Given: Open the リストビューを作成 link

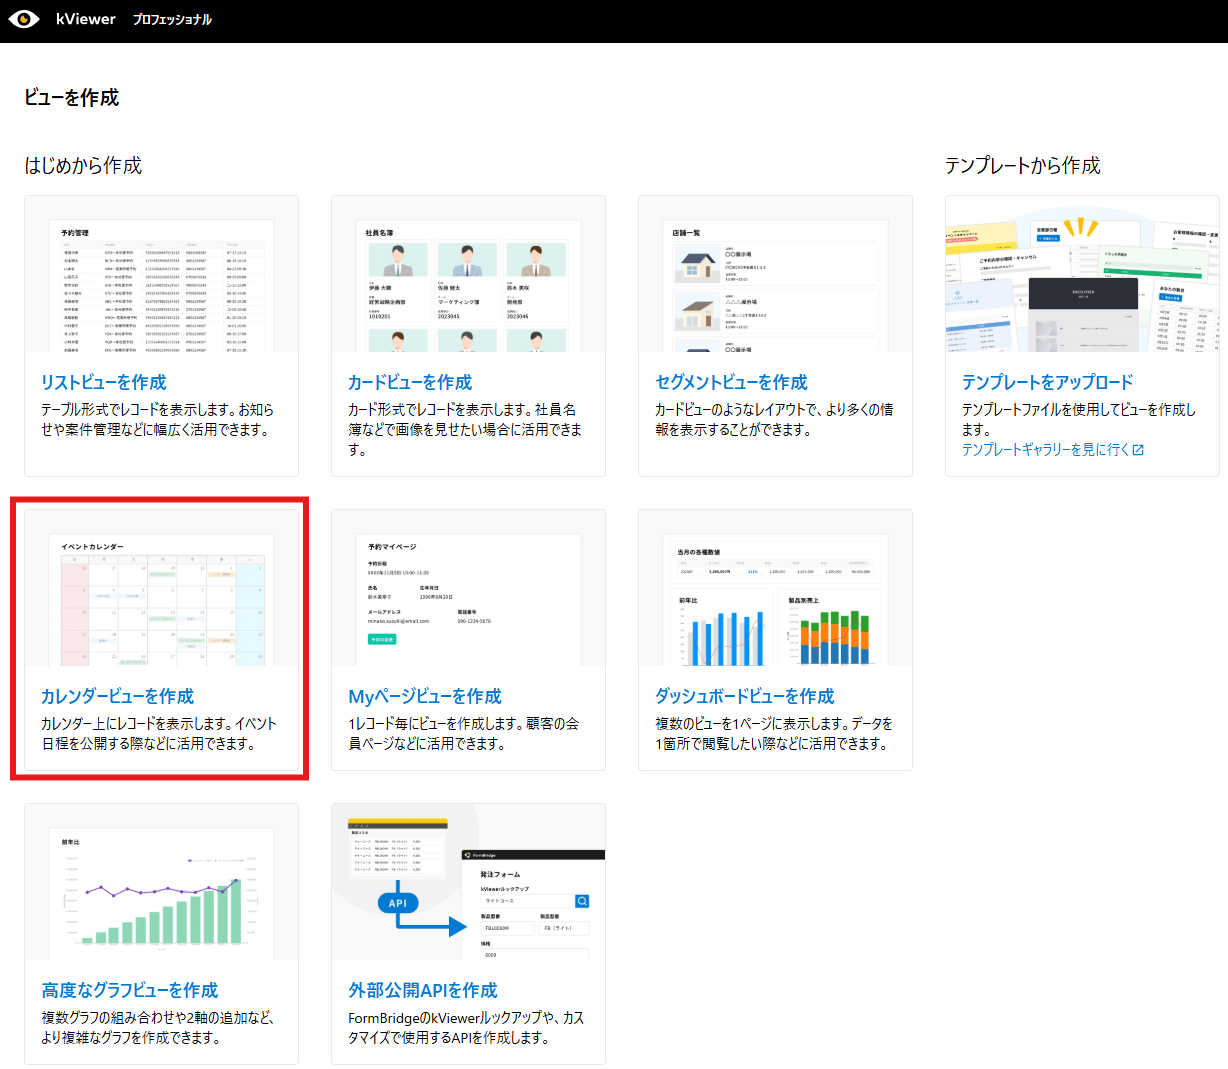Looking at the screenshot, I should point(104,382).
